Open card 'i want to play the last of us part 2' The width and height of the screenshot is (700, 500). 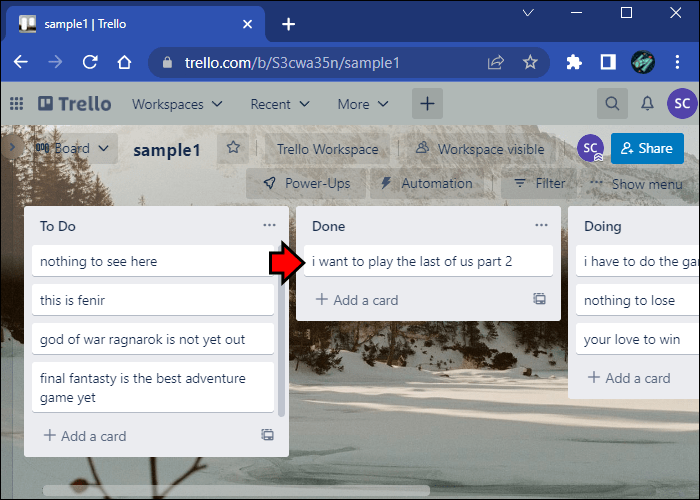[428, 261]
